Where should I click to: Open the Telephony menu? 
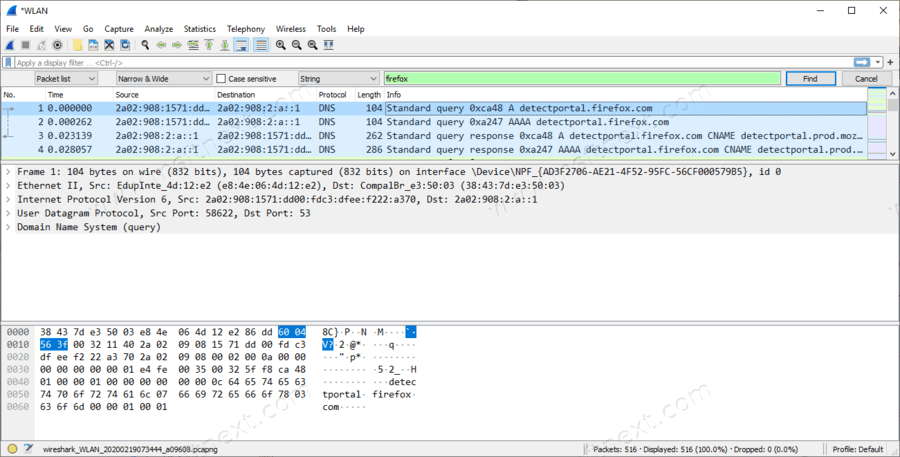246,29
